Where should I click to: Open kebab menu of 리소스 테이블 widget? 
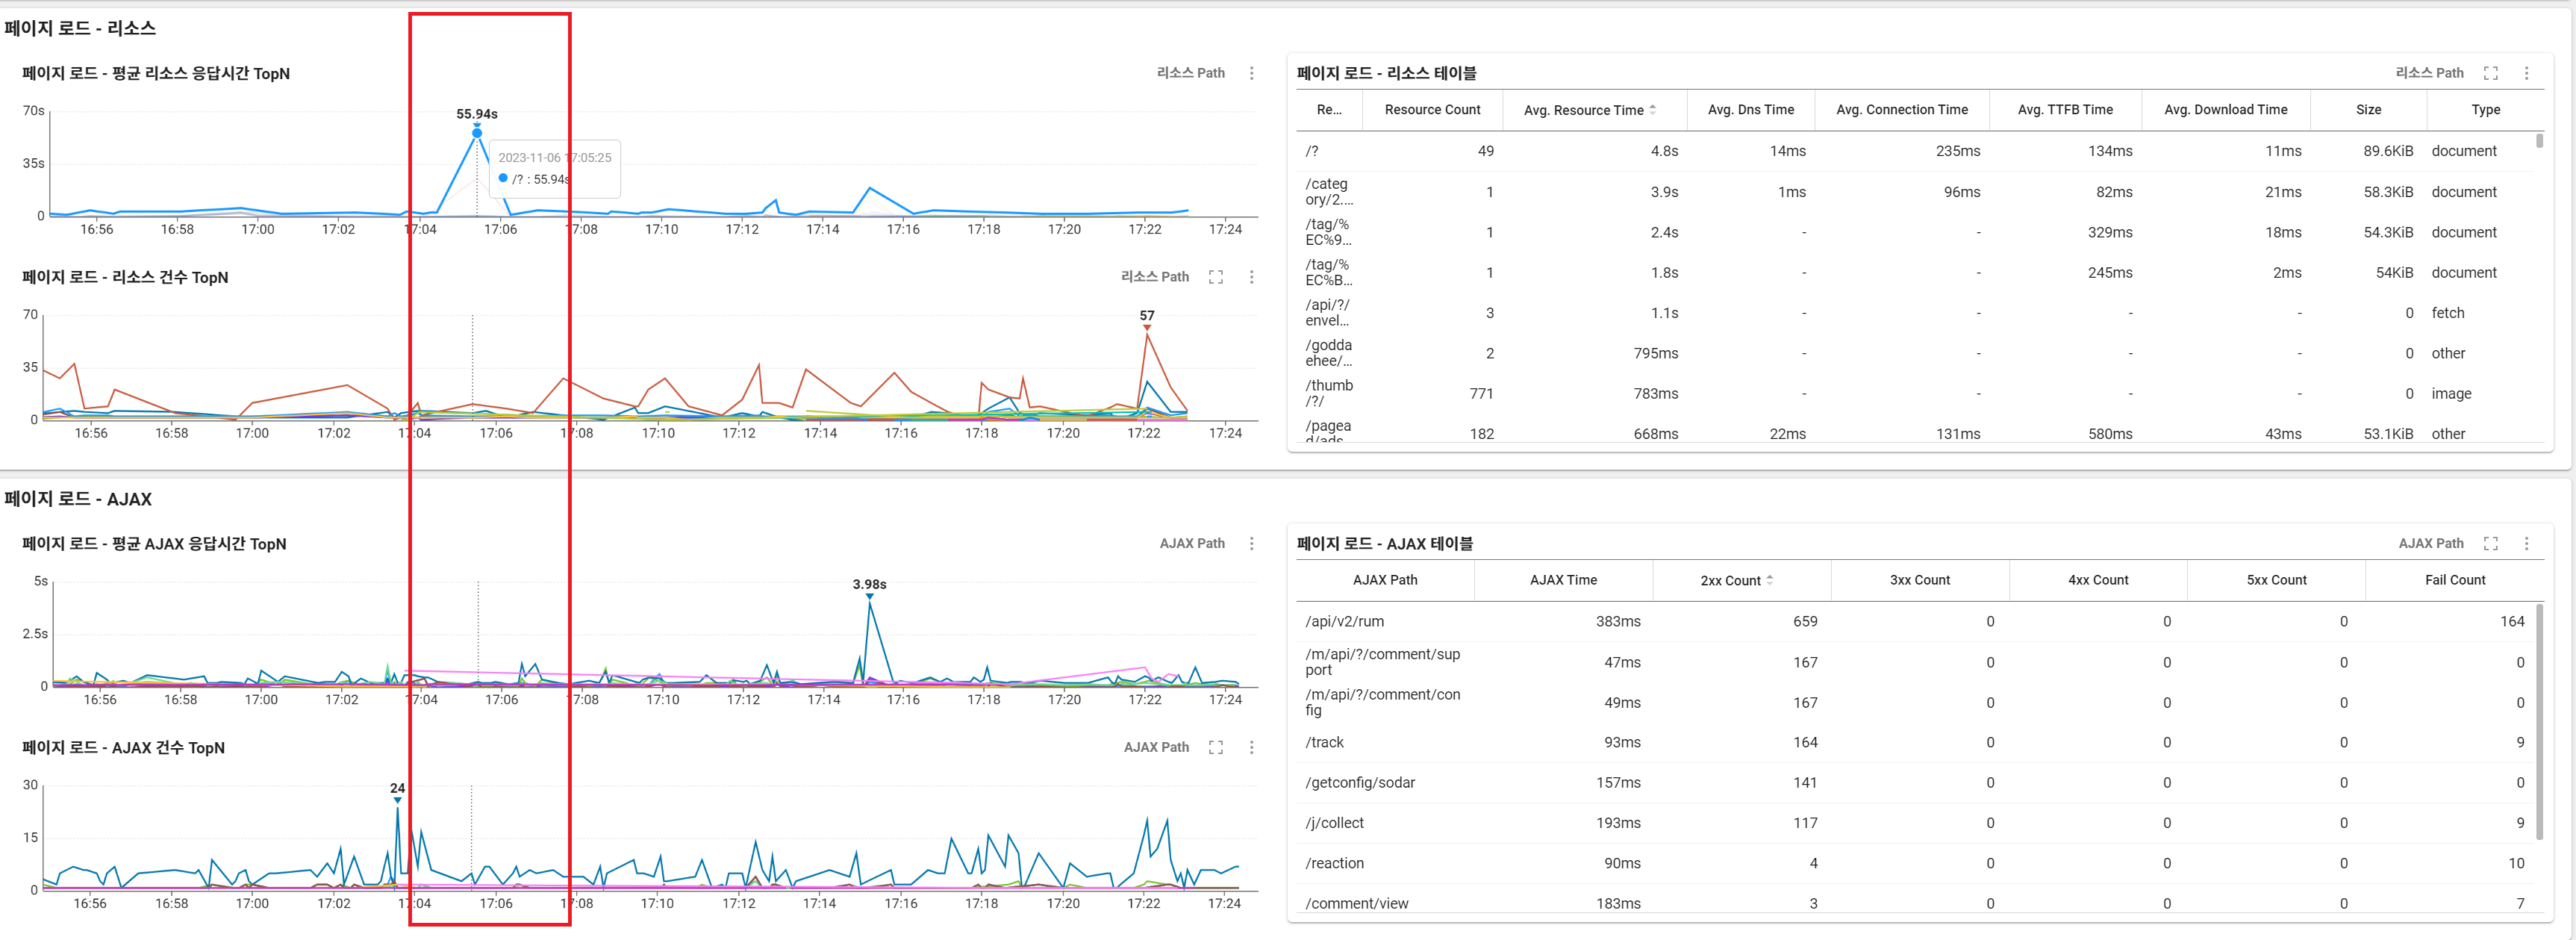(x=2526, y=73)
